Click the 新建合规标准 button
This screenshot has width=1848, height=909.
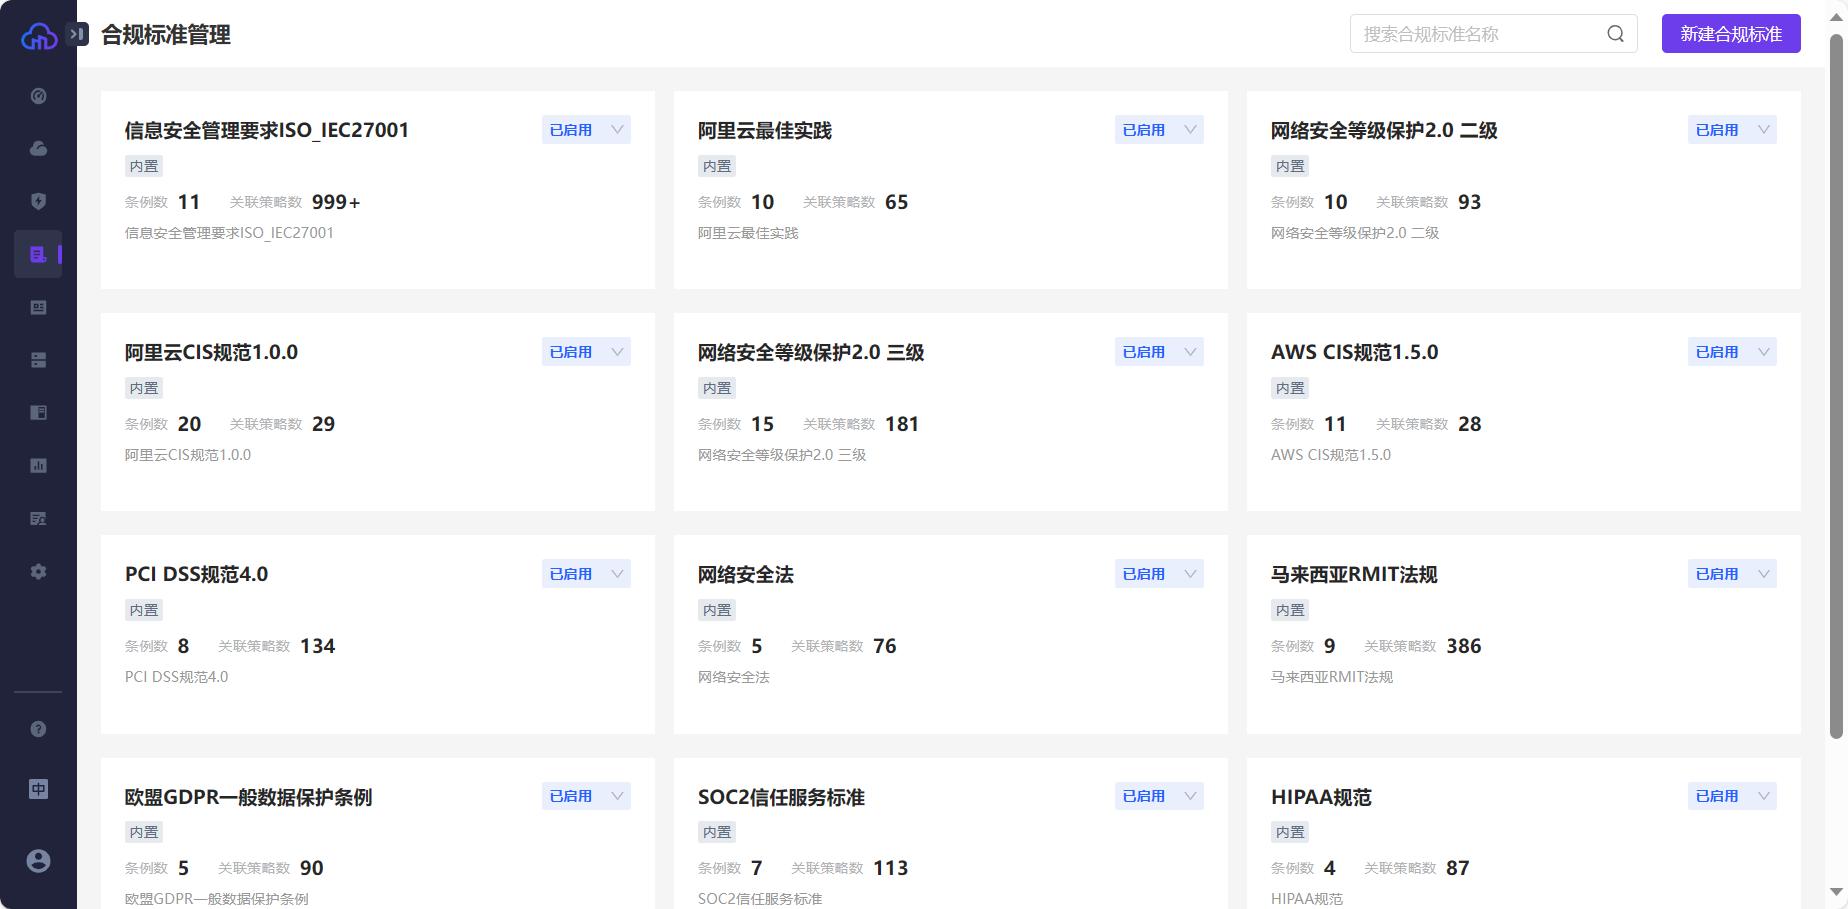1731,34
